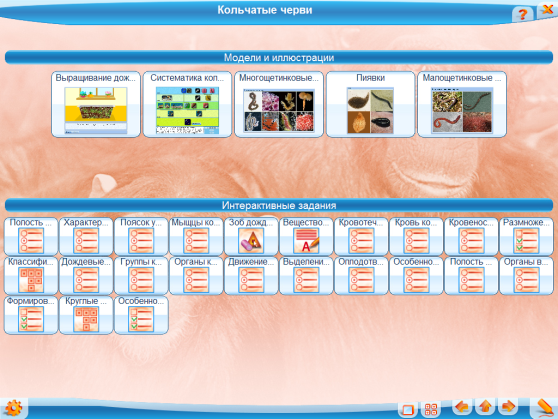
Task: Click the help question mark icon
Action: (522, 14)
